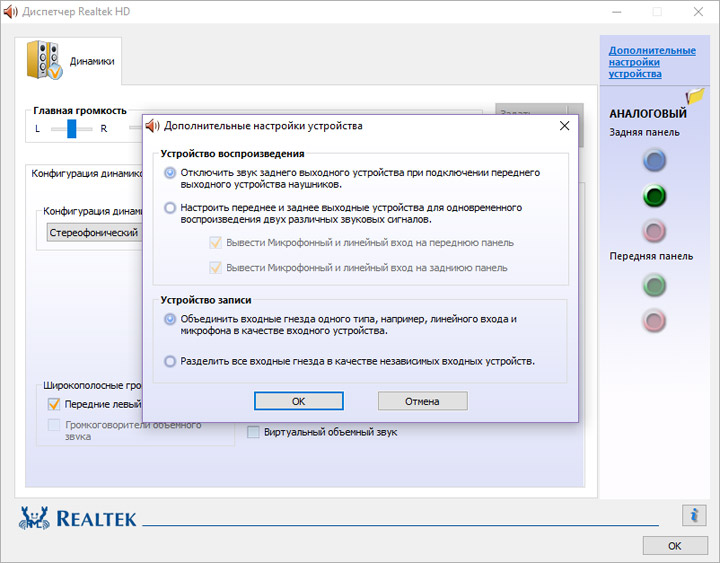Open Дополнительные настройки устройства link
Image resolution: width=720 pixels, height=563 pixels.
pos(652,62)
